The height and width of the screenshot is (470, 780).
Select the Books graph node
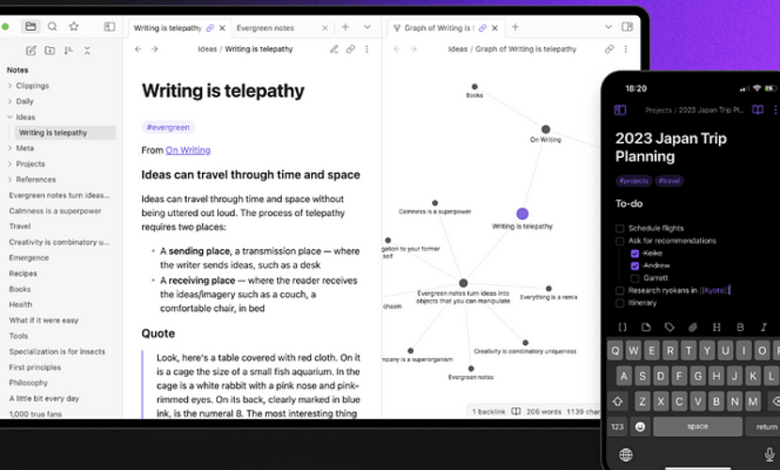tap(475, 87)
